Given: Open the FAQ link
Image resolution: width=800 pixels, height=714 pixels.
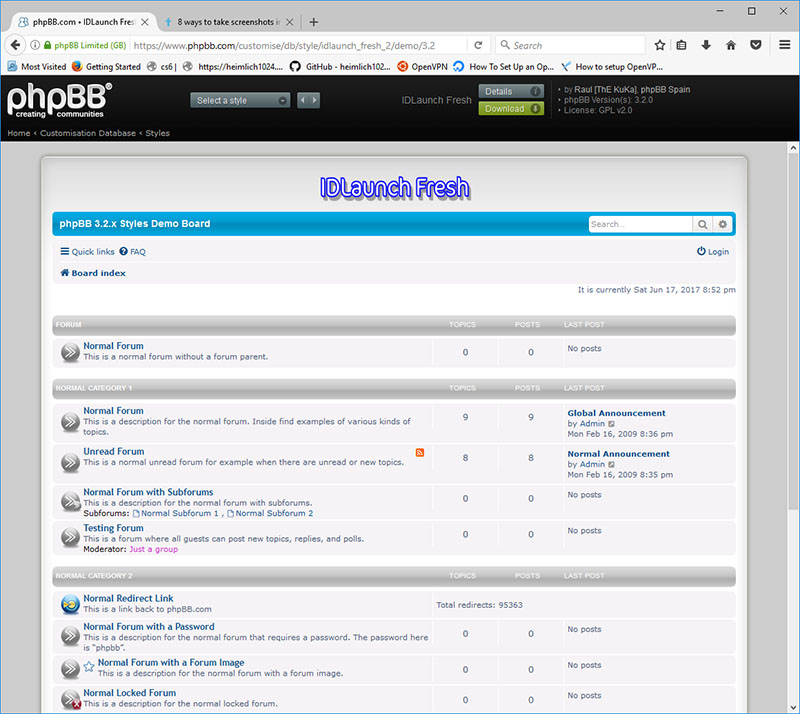Looking at the screenshot, I should coord(133,252).
